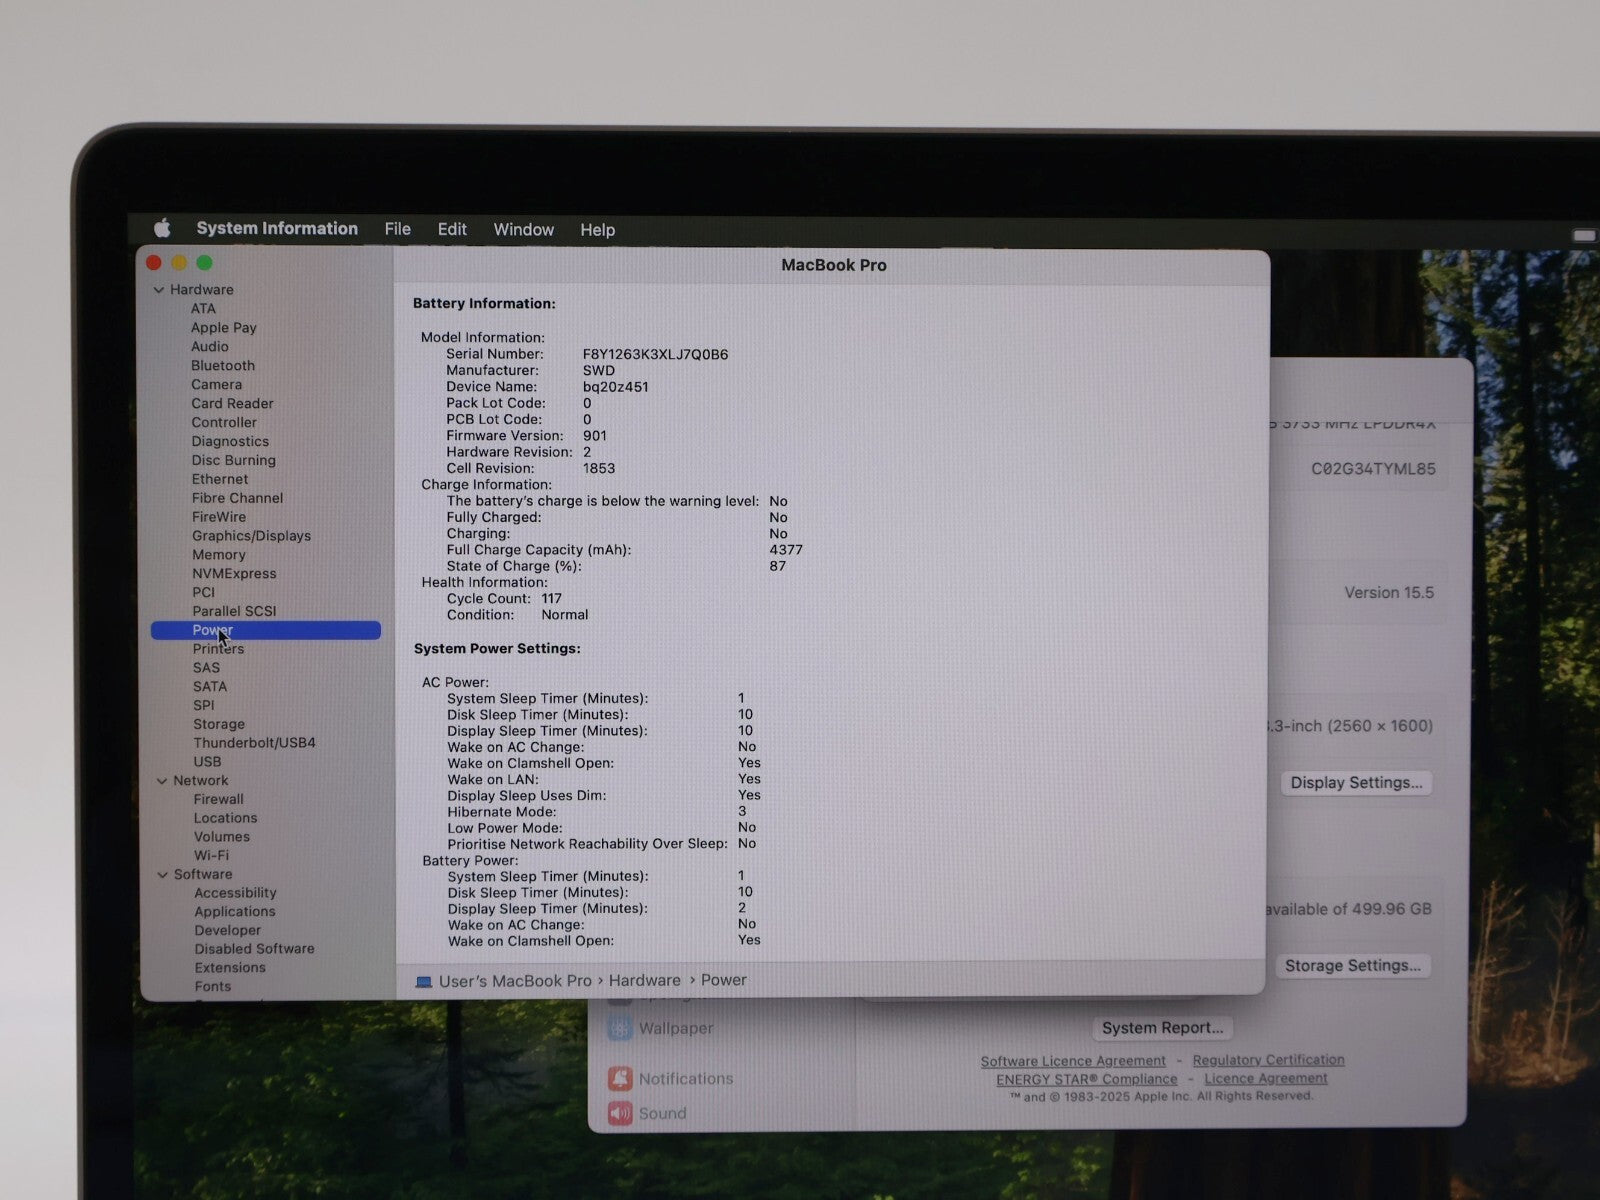
Task: Collapse the Hardware section
Action: coord(158,290)
